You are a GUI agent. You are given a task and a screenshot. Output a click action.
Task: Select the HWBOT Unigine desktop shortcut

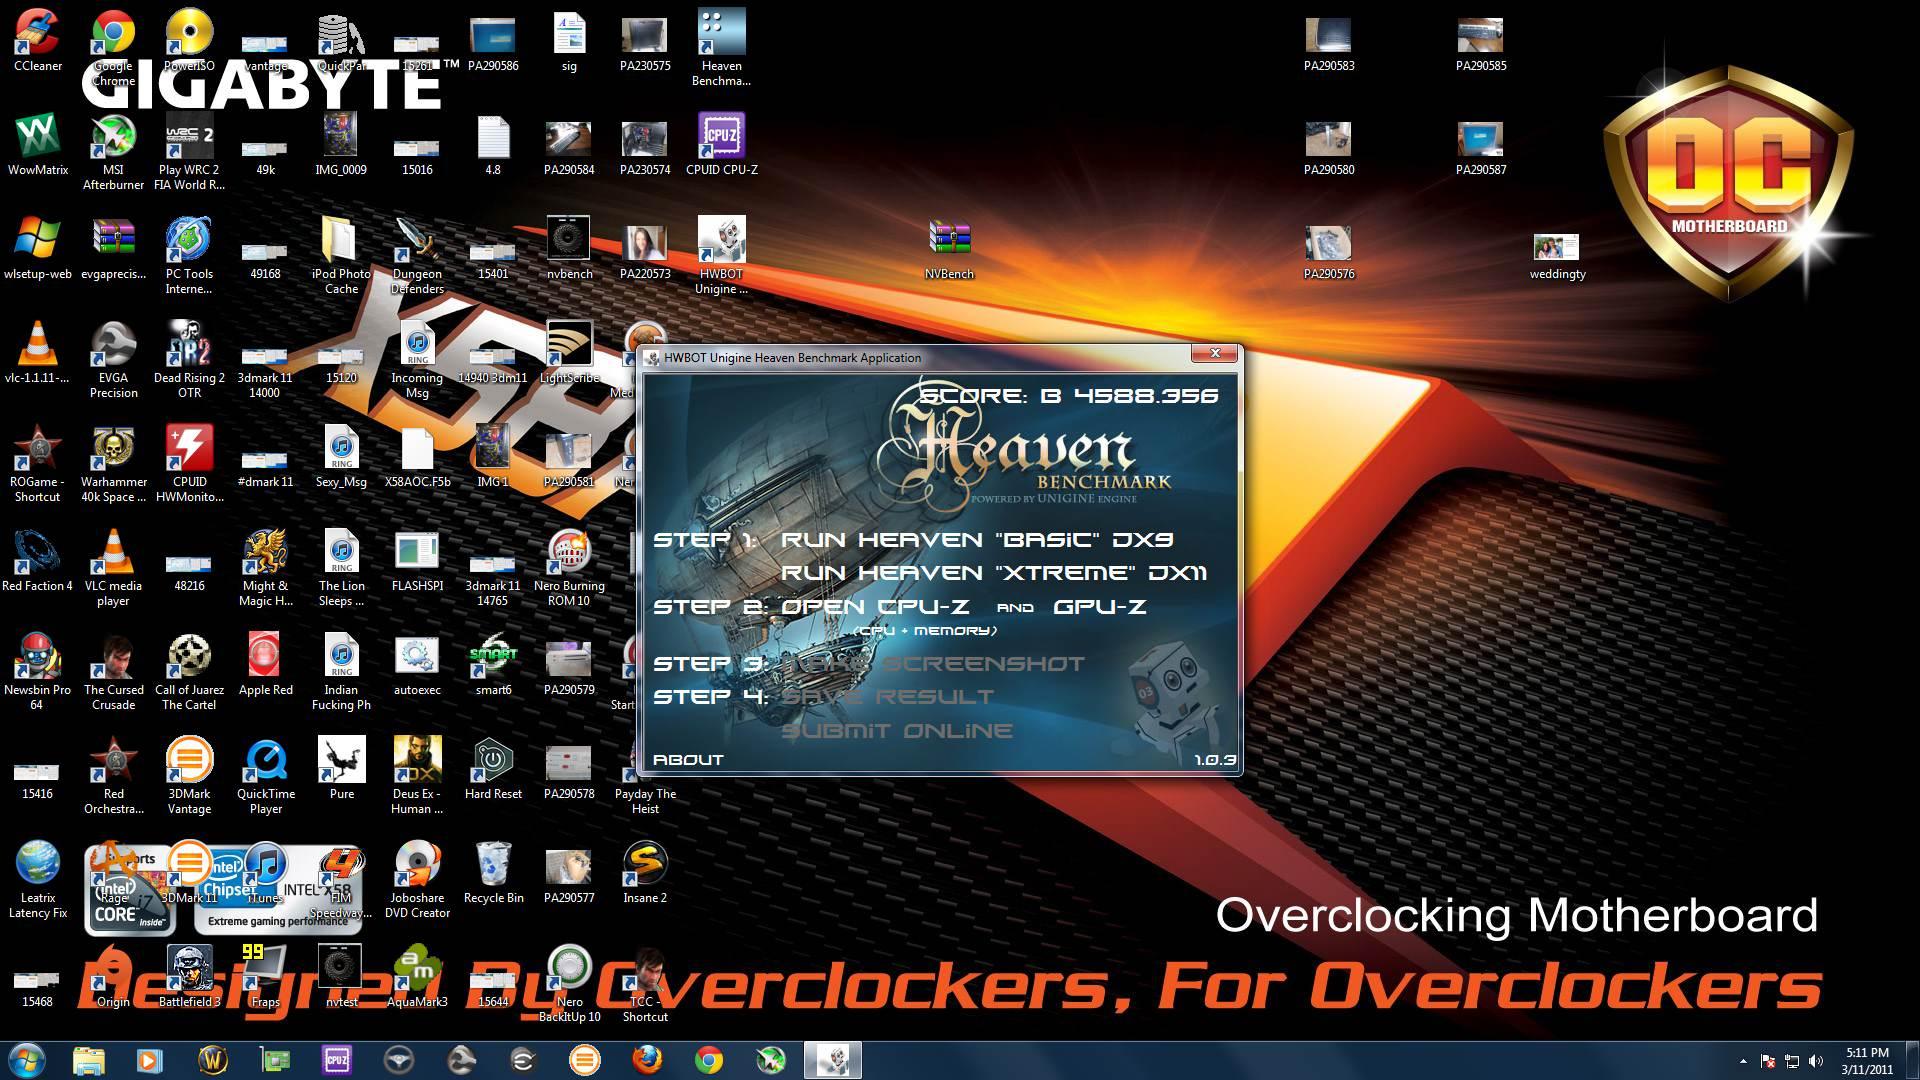[x=721, y=256]
